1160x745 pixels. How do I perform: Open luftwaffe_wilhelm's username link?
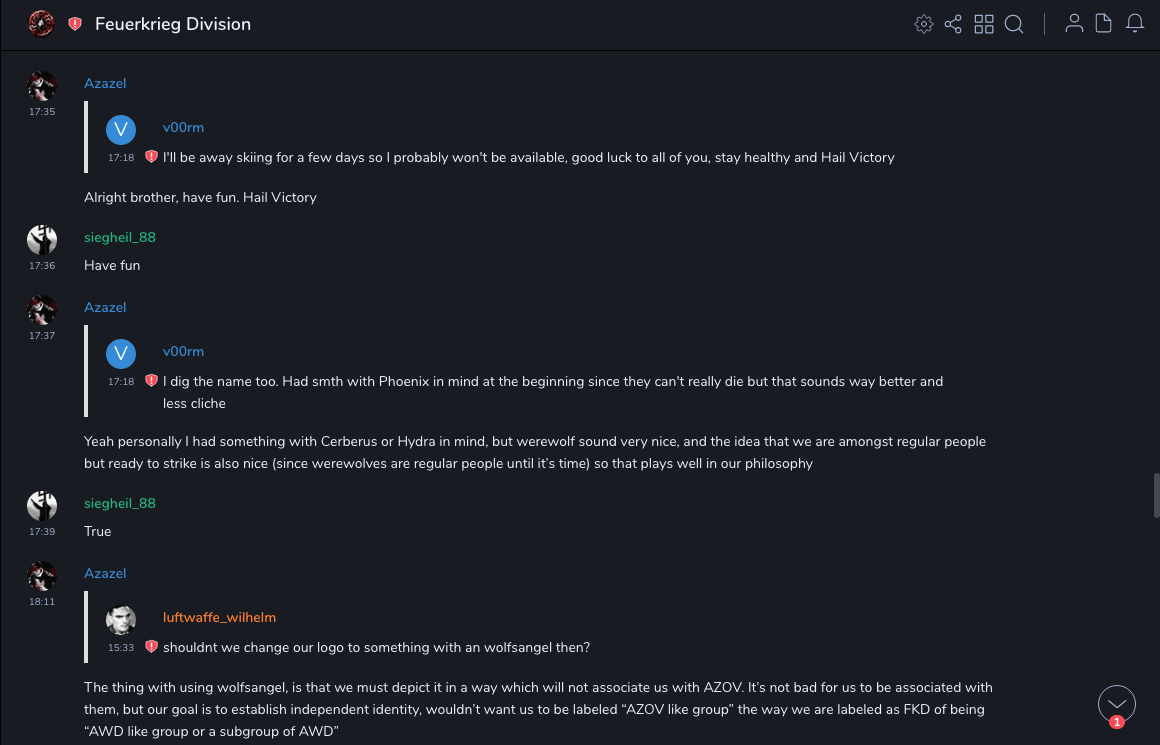coord(219,617)
